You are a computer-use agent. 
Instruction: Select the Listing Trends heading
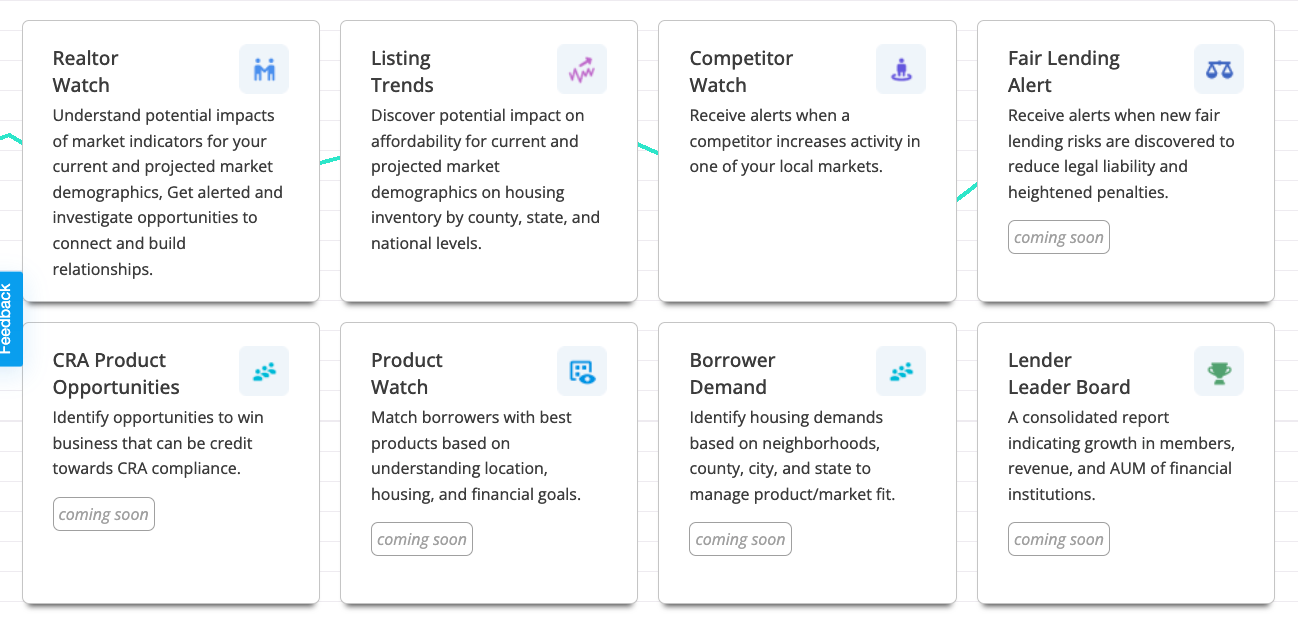(x=402, y=72)
